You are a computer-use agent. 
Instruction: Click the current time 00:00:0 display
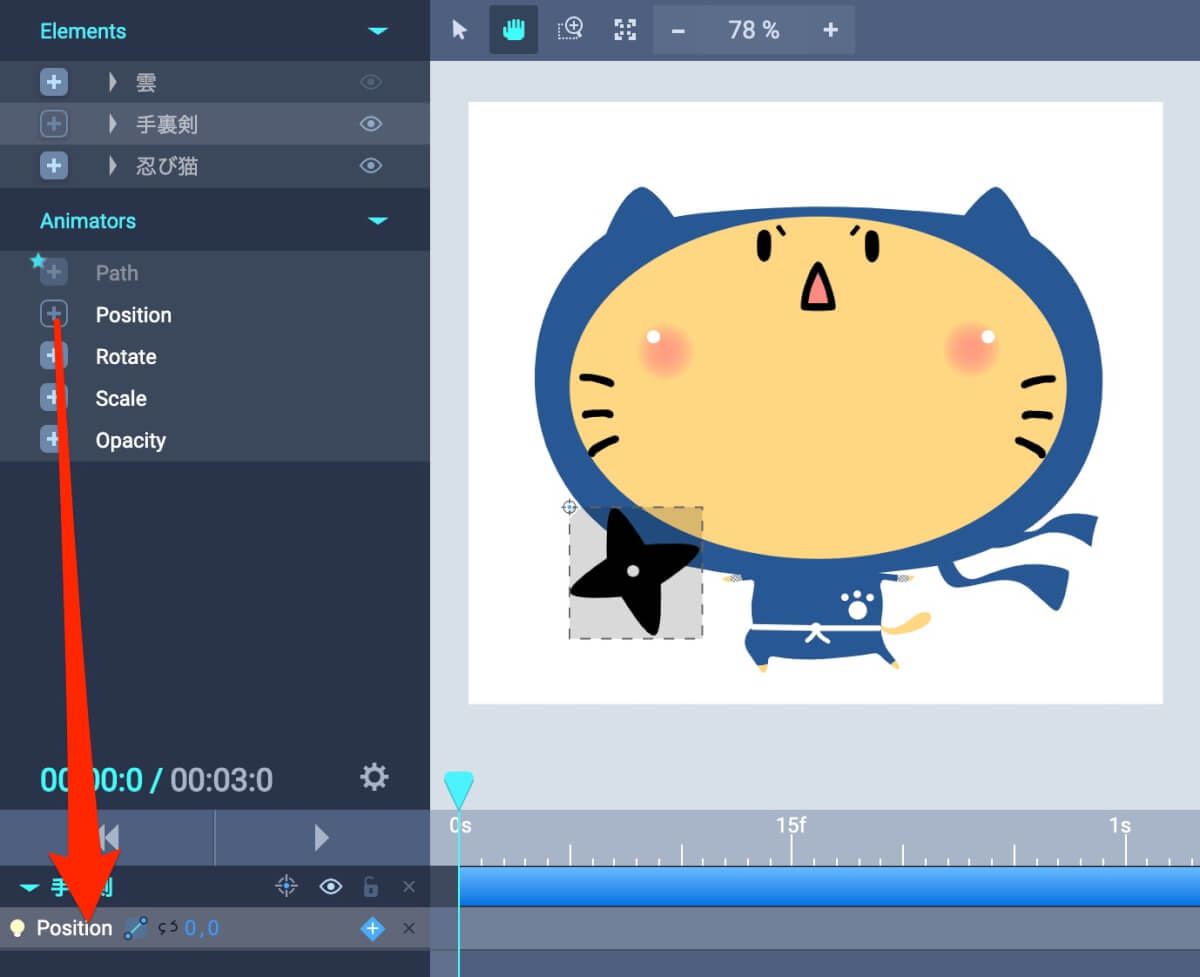[x=91, y=780]
